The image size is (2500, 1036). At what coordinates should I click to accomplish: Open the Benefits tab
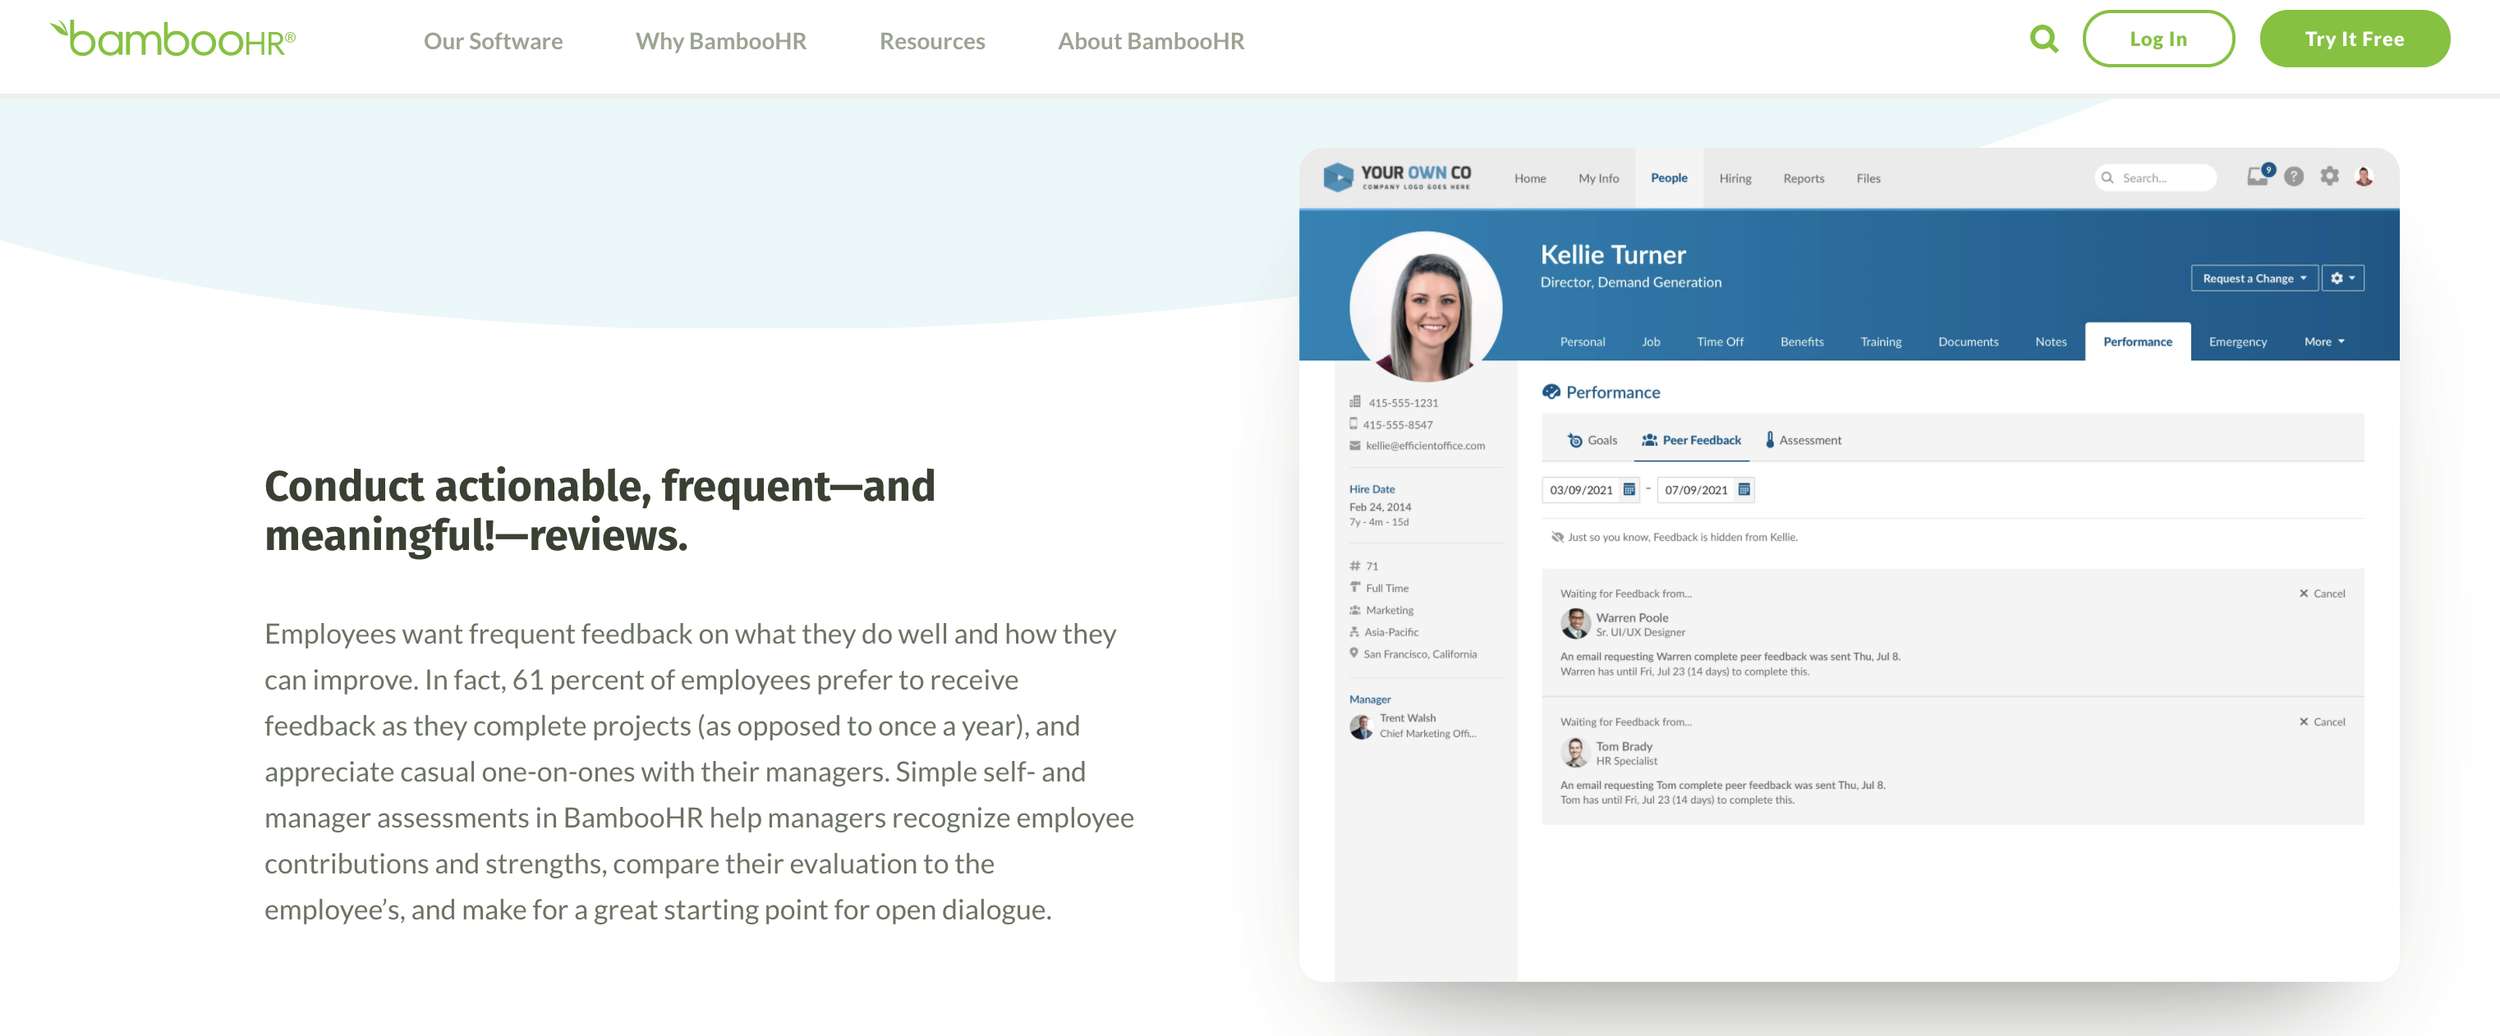[1802, 342]
